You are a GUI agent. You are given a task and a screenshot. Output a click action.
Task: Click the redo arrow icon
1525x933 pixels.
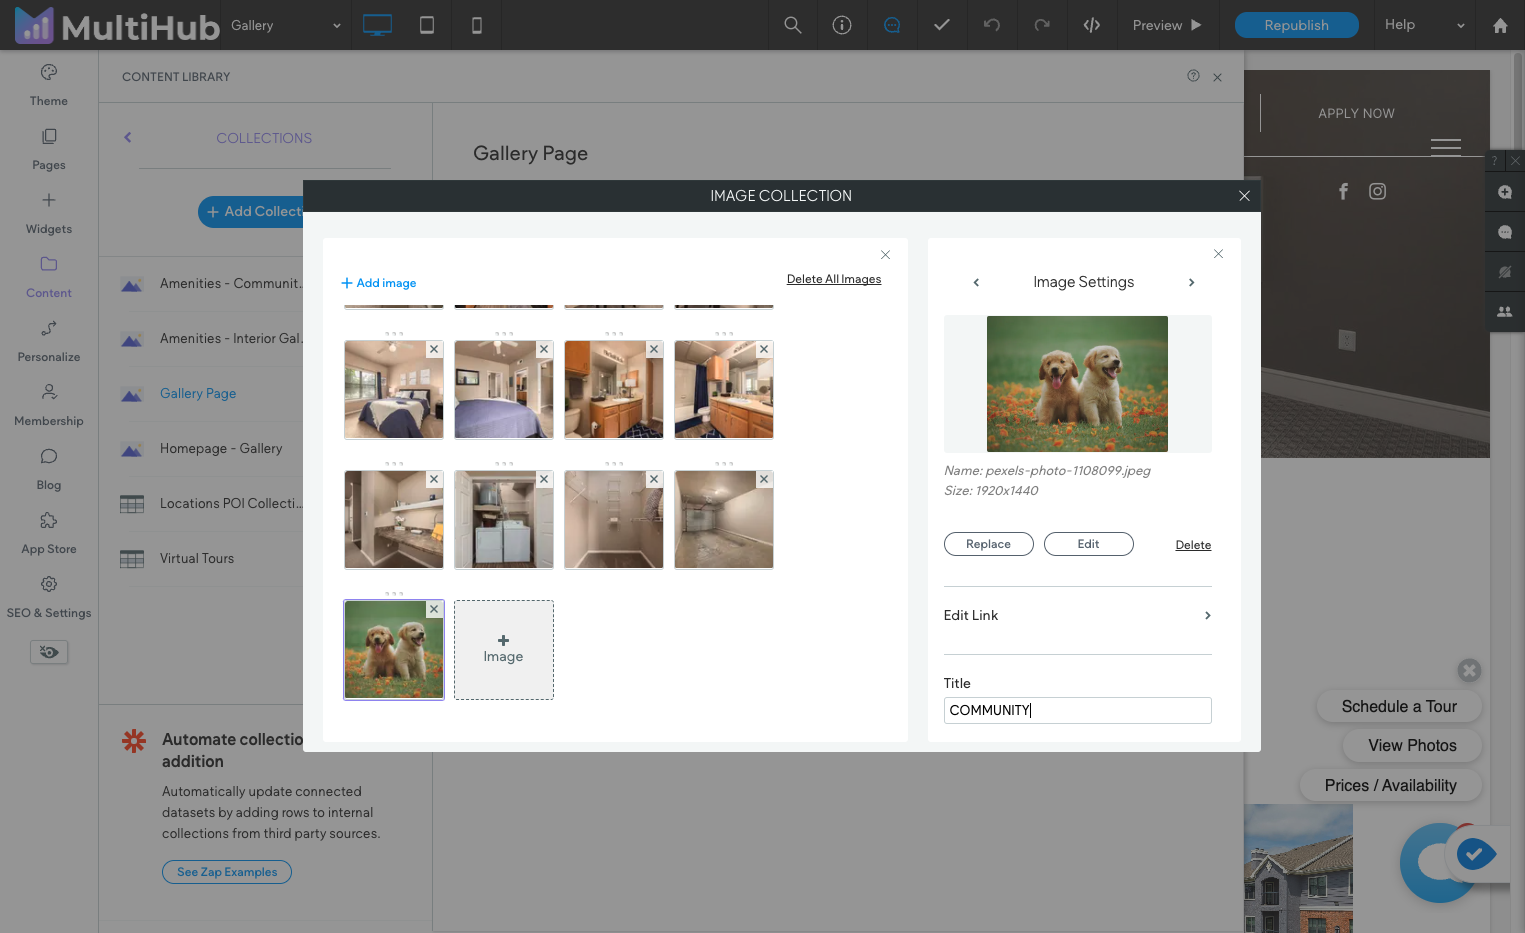(x=1042, y=25)
